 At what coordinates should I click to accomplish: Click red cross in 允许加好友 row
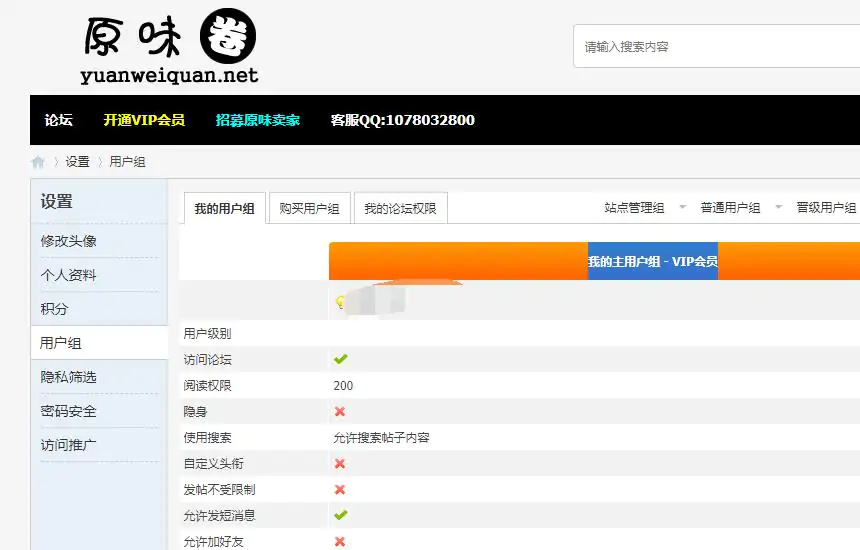[340, 541]
